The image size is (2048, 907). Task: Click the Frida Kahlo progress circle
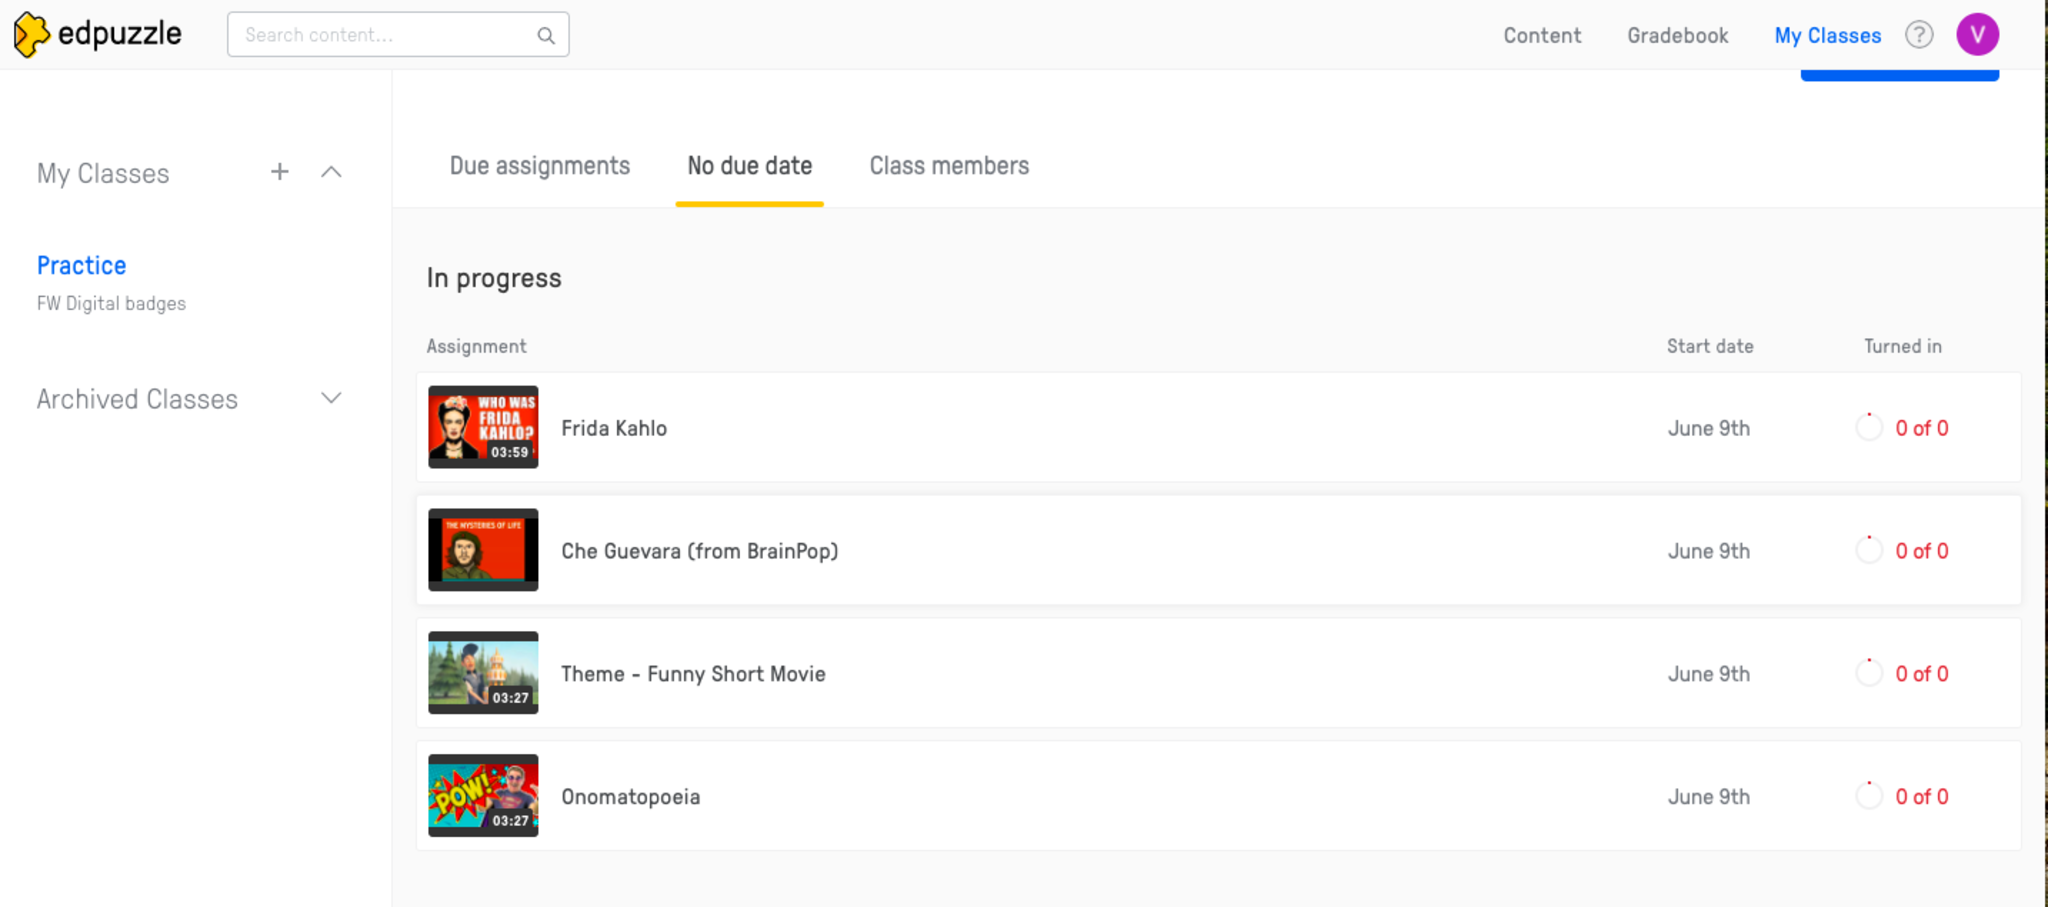click(1869, 428)
